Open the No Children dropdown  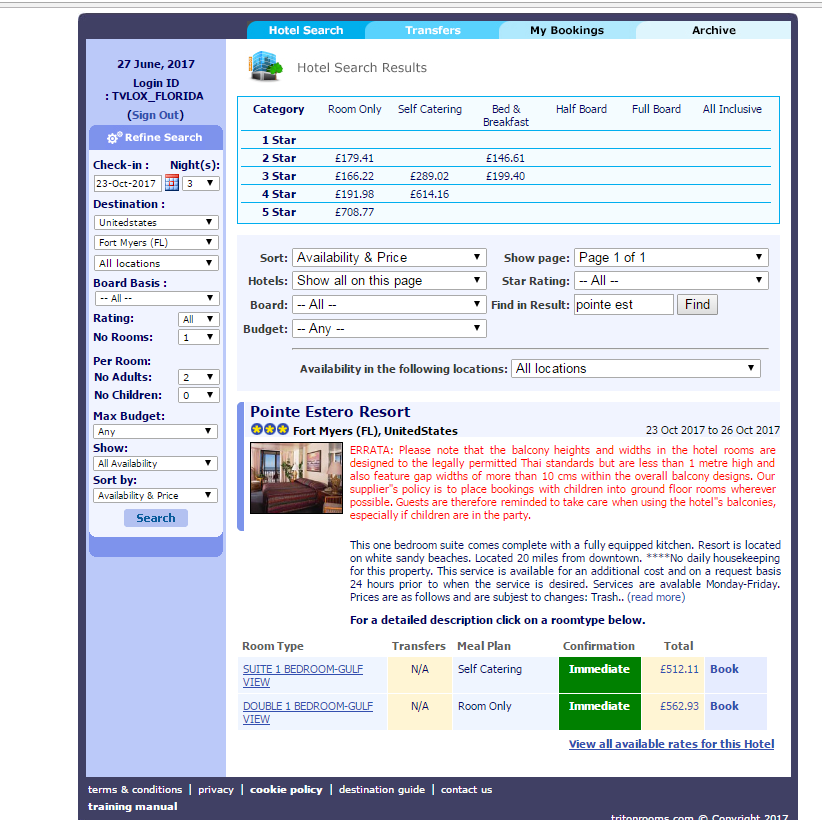pos(199,395)
